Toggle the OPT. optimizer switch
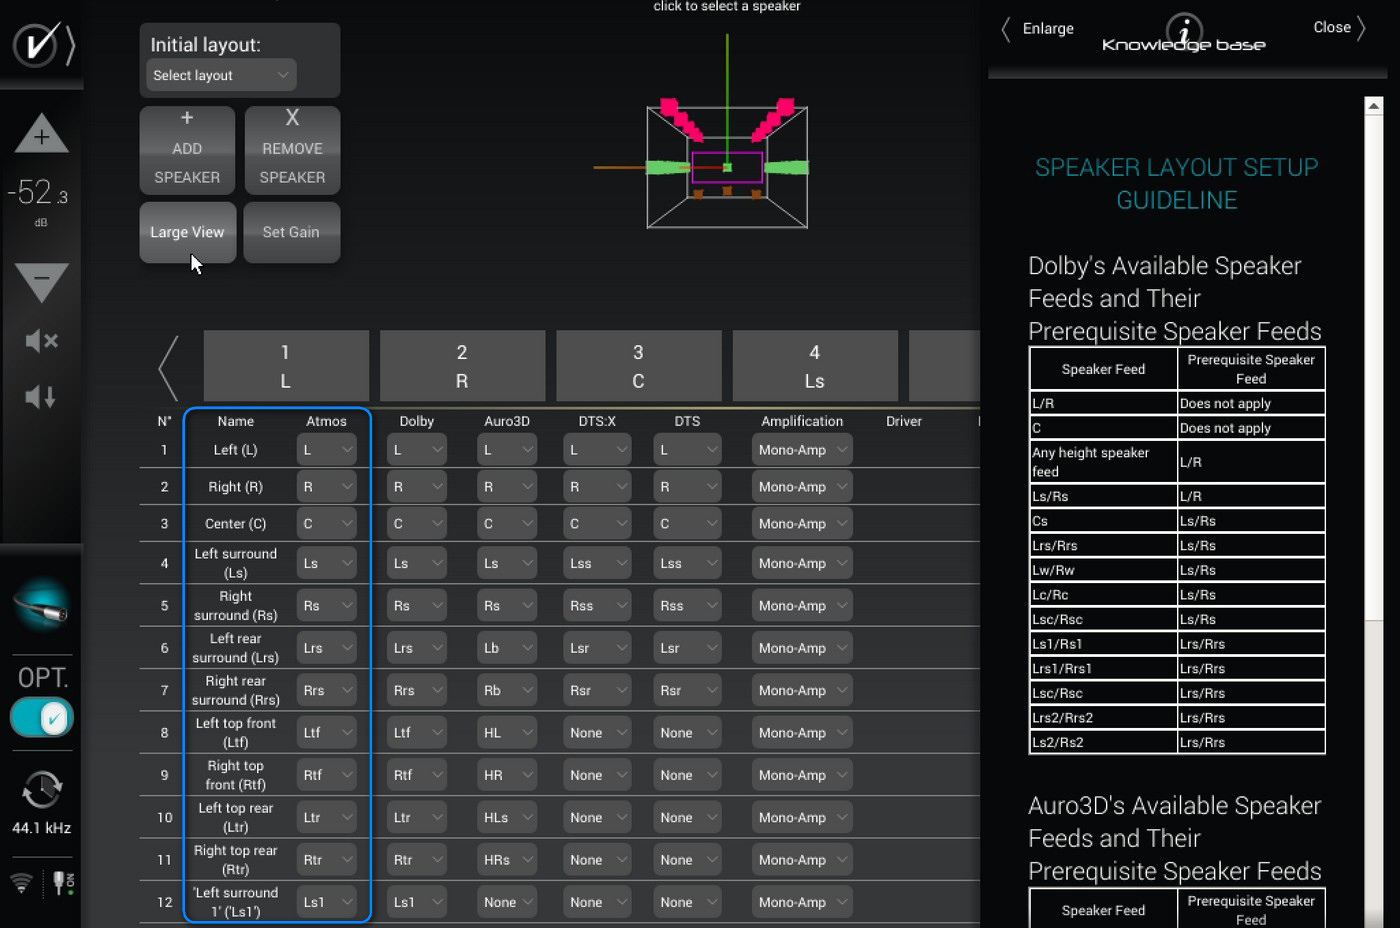 click(x=41, y=718)
